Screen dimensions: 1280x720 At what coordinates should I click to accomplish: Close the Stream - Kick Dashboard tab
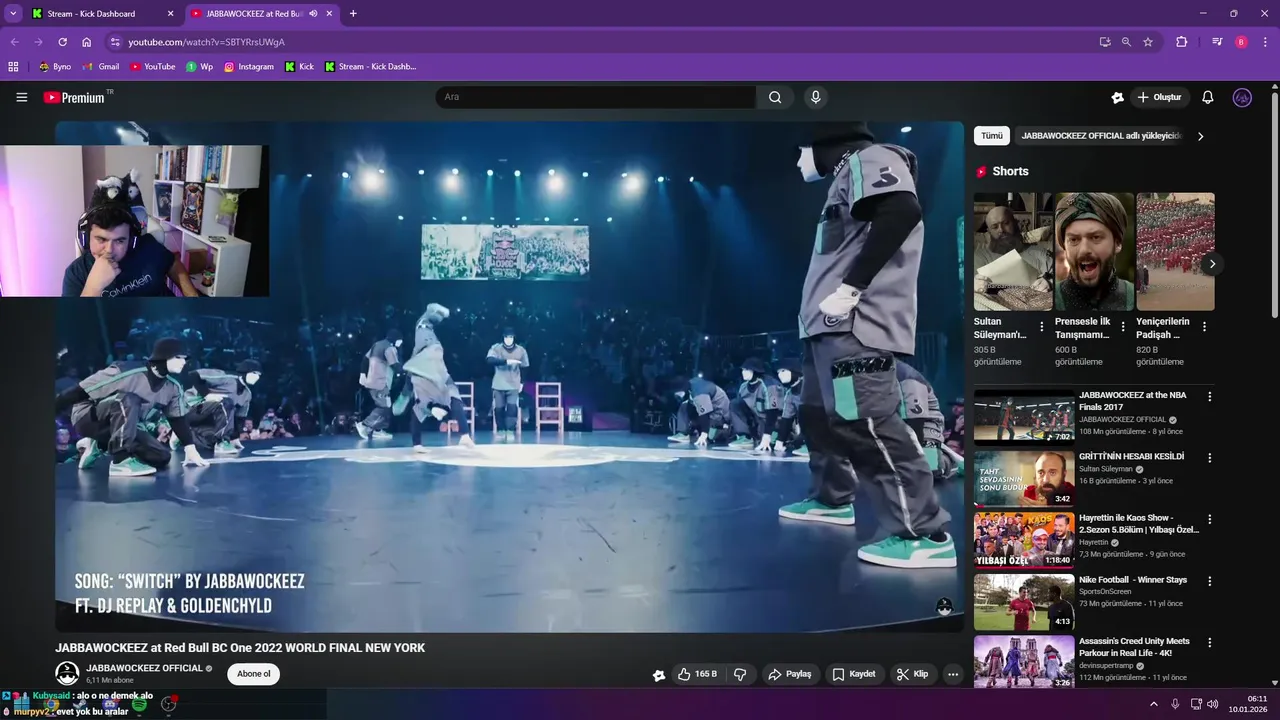(x=170, y=14)
